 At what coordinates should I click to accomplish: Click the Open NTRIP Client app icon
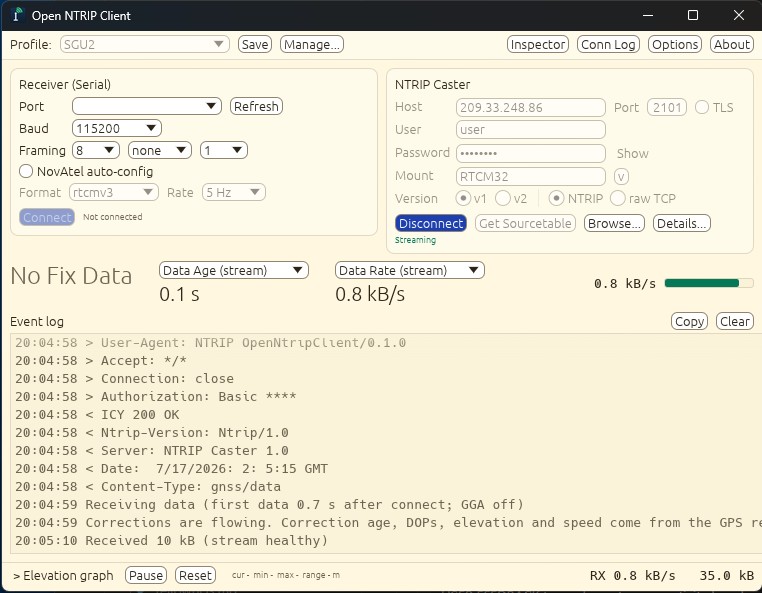click(x=17, y=15)
